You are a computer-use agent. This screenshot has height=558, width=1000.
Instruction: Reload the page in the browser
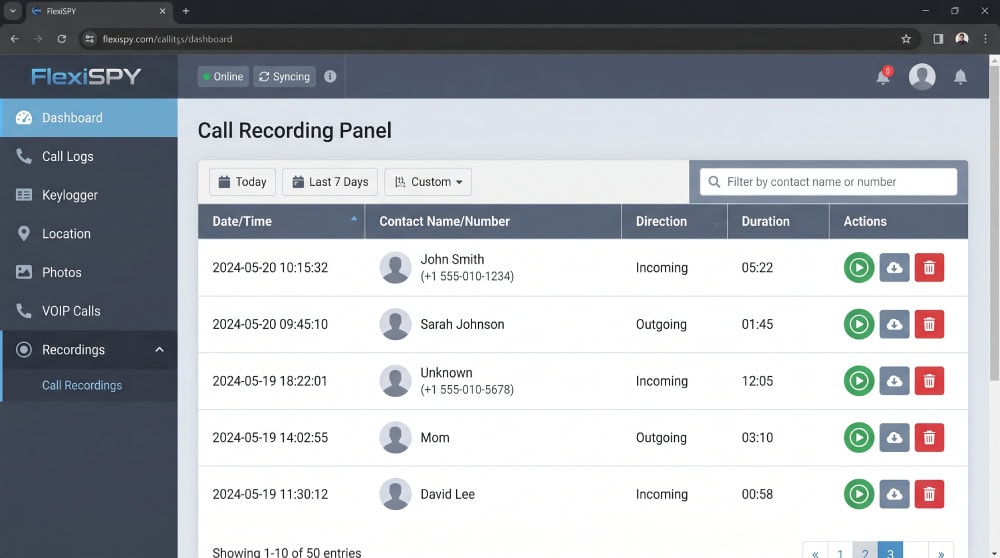click(61, 39)
